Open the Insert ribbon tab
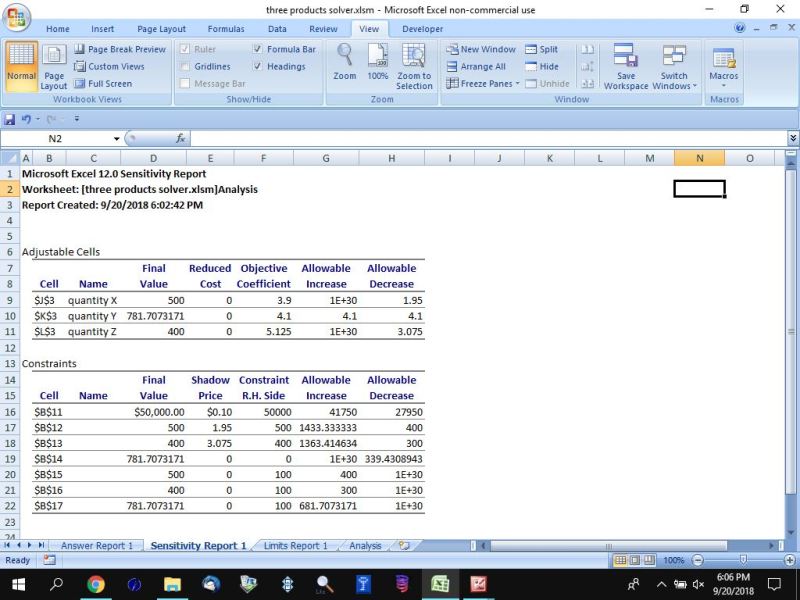This screenshot has height=600, width=800. coord(103,29)
